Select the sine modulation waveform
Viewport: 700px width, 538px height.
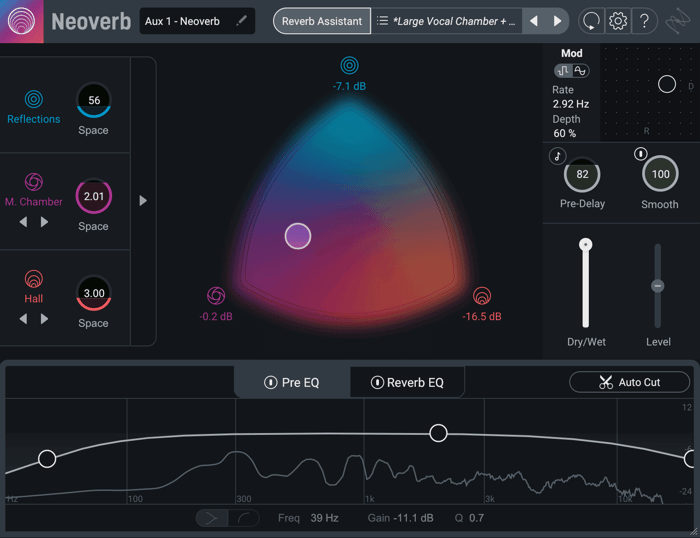580,71
